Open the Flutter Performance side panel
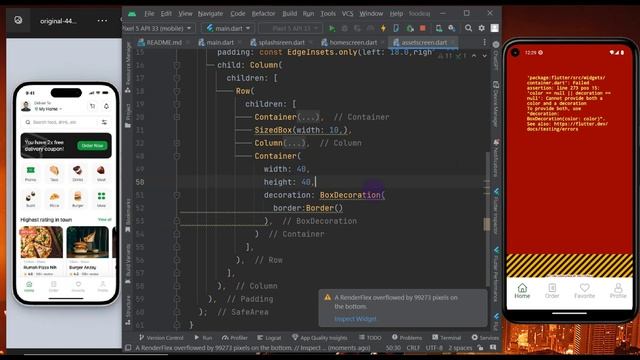 [496, 274]
